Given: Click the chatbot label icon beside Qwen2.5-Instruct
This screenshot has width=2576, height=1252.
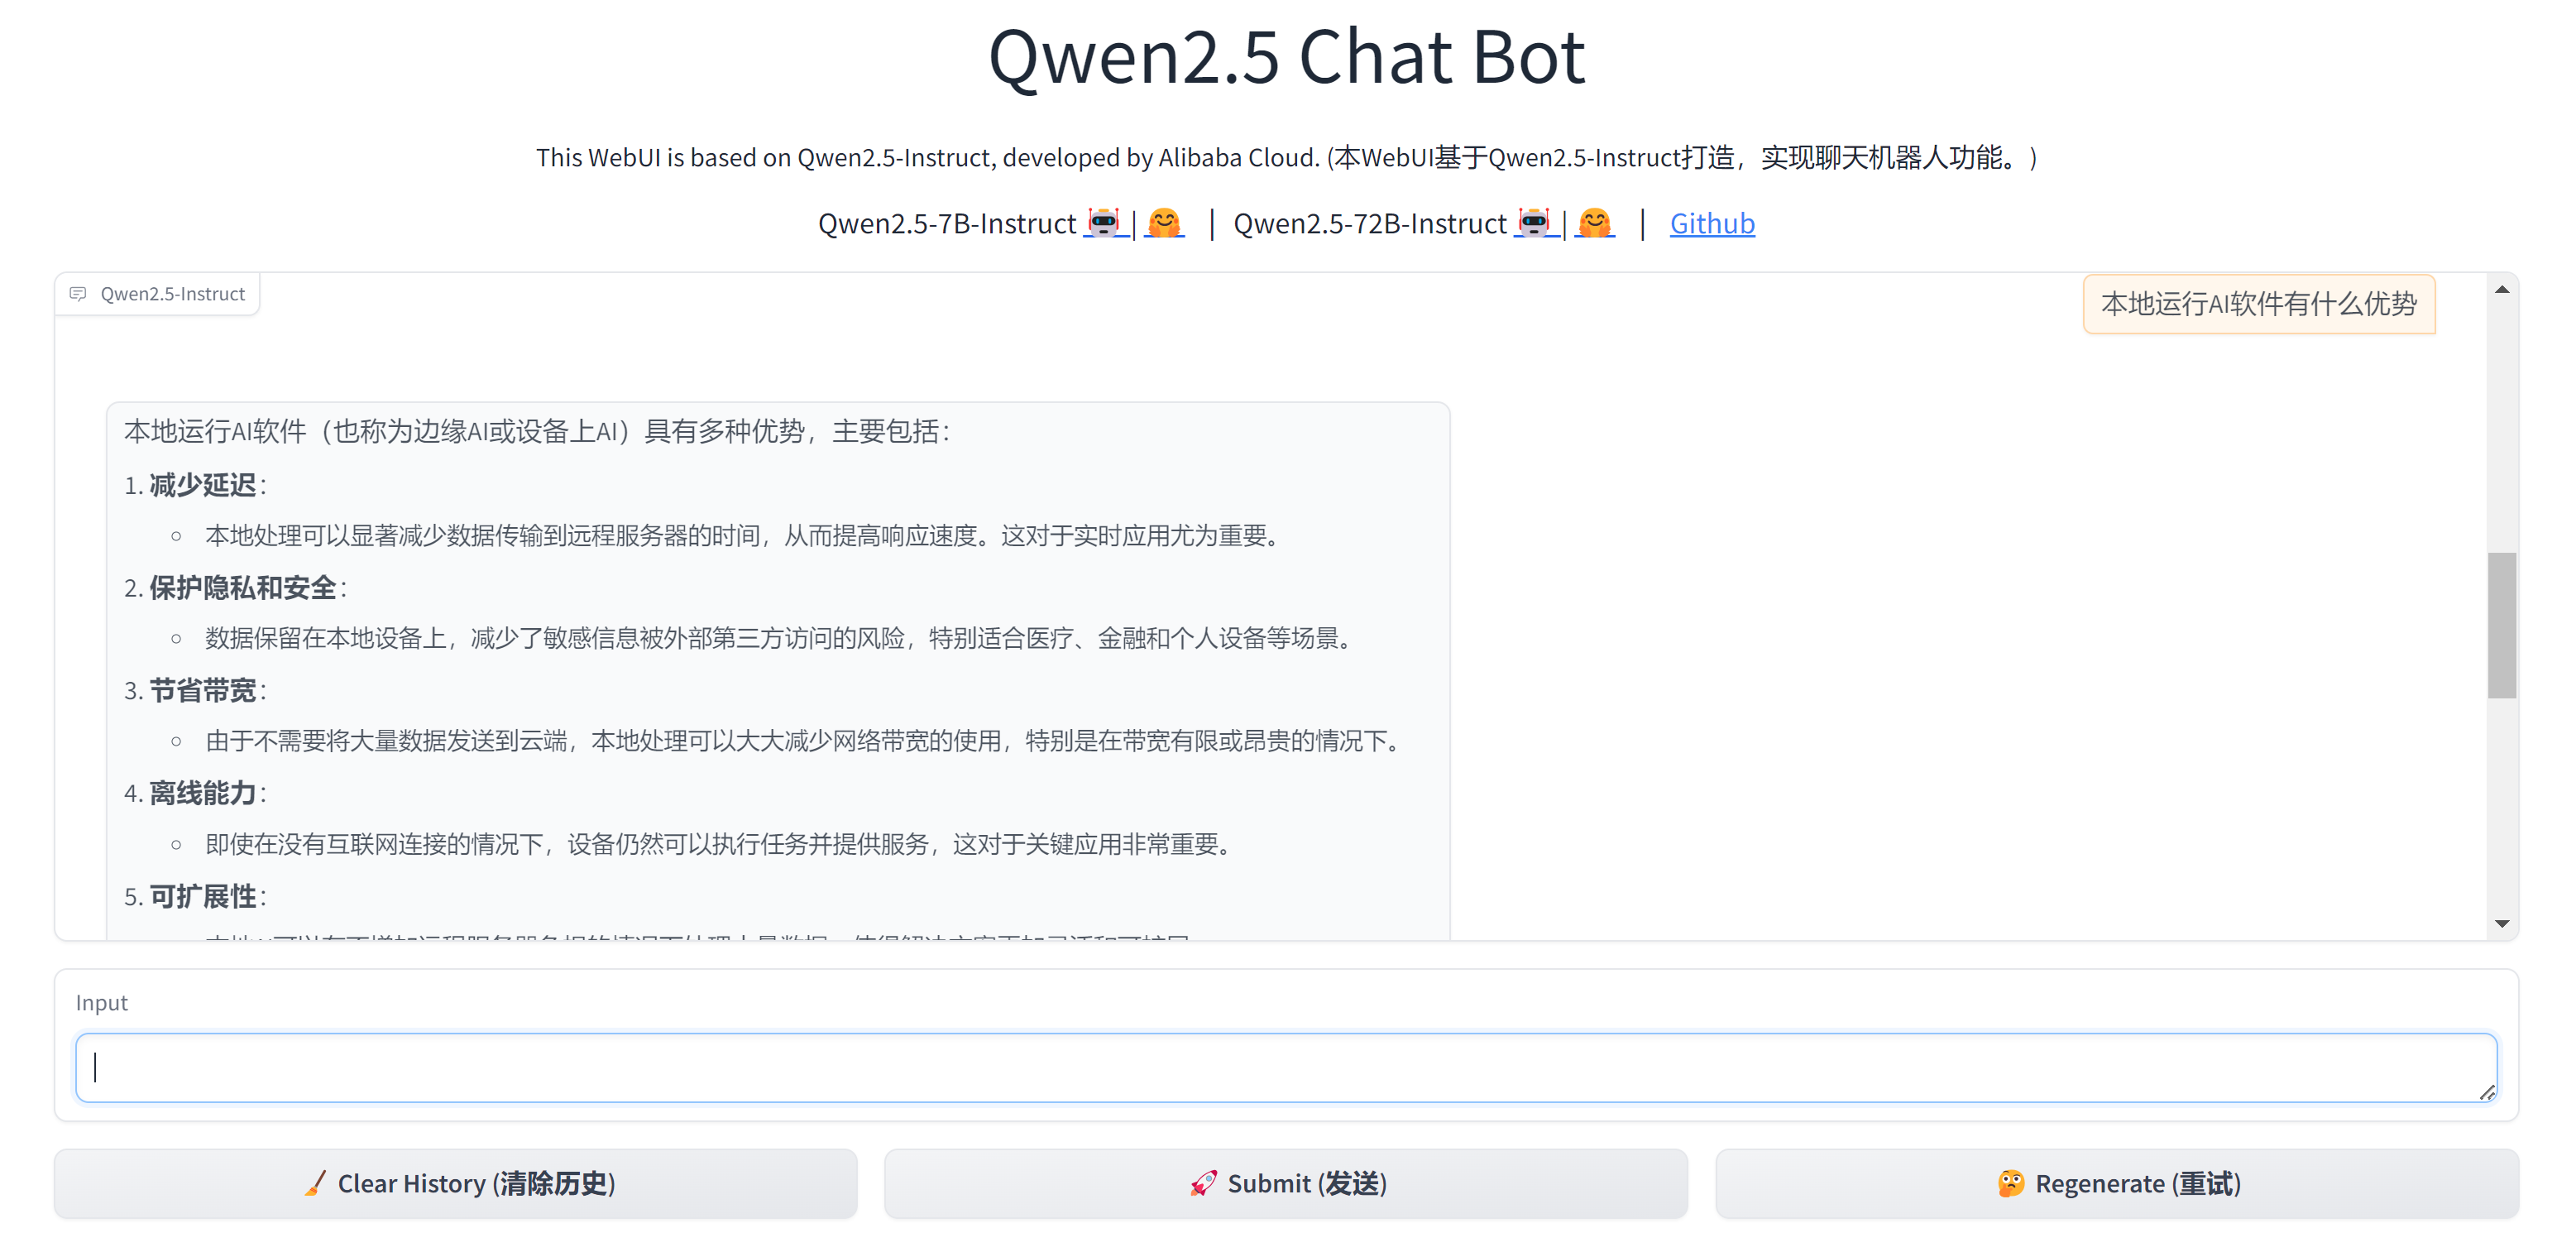Looking at the screenshot, I should tap(78, 293).
